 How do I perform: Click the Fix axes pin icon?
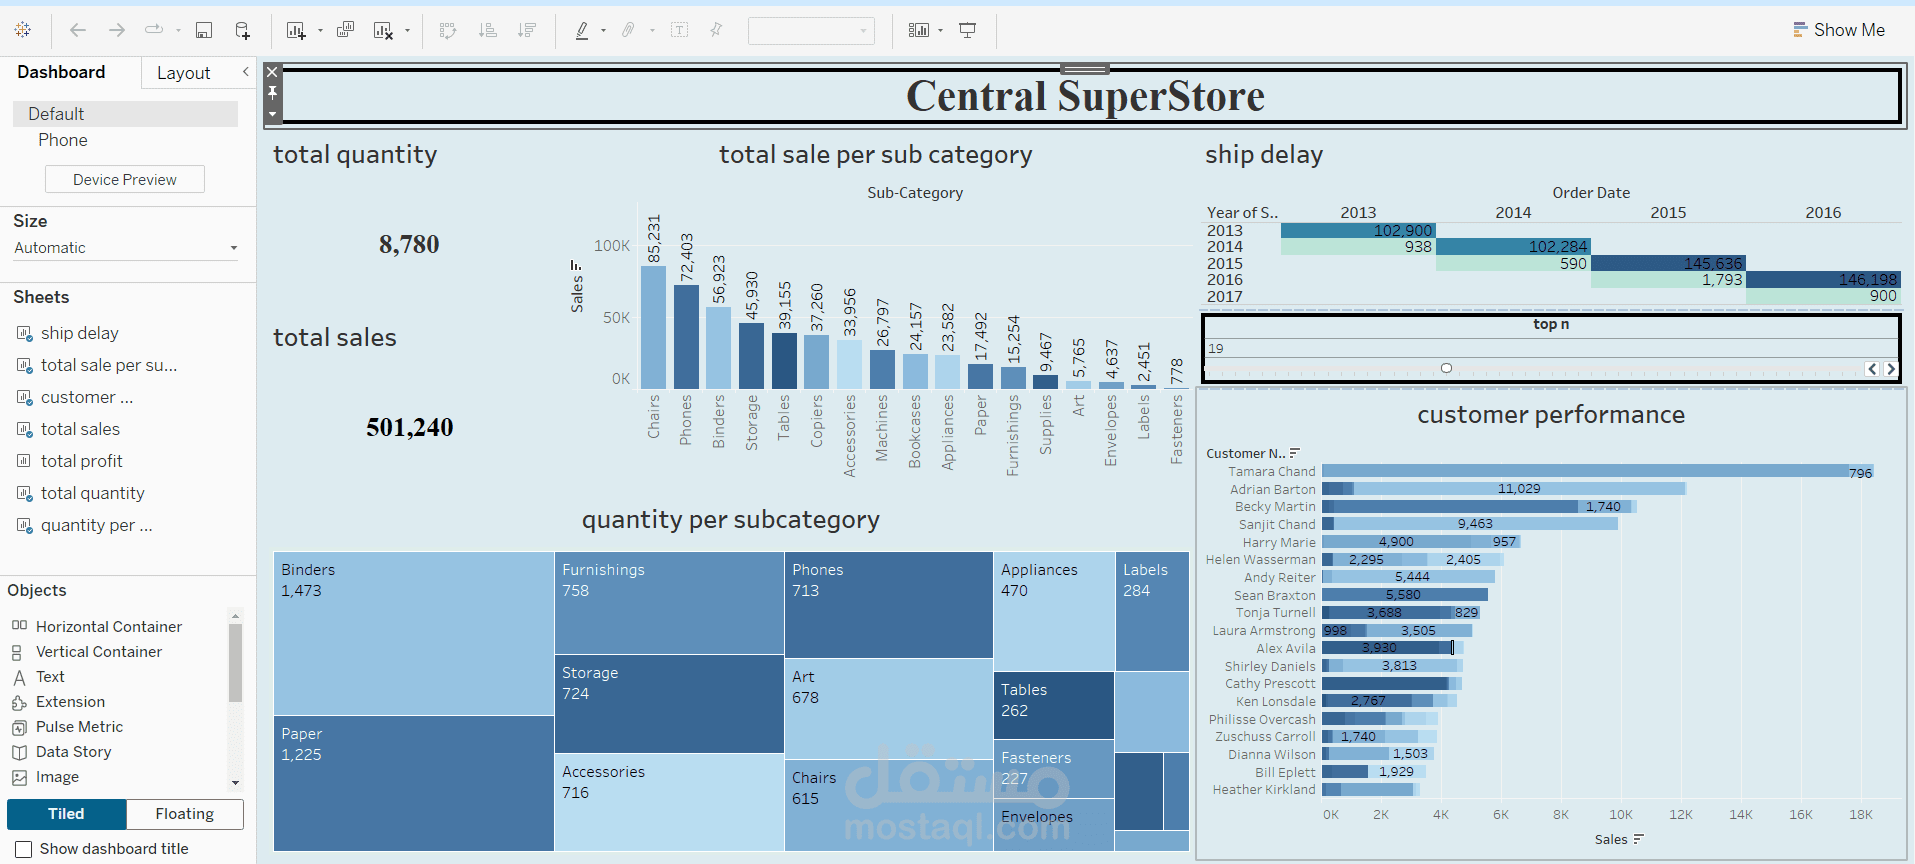pyautogui.click(x=716, y=30)
